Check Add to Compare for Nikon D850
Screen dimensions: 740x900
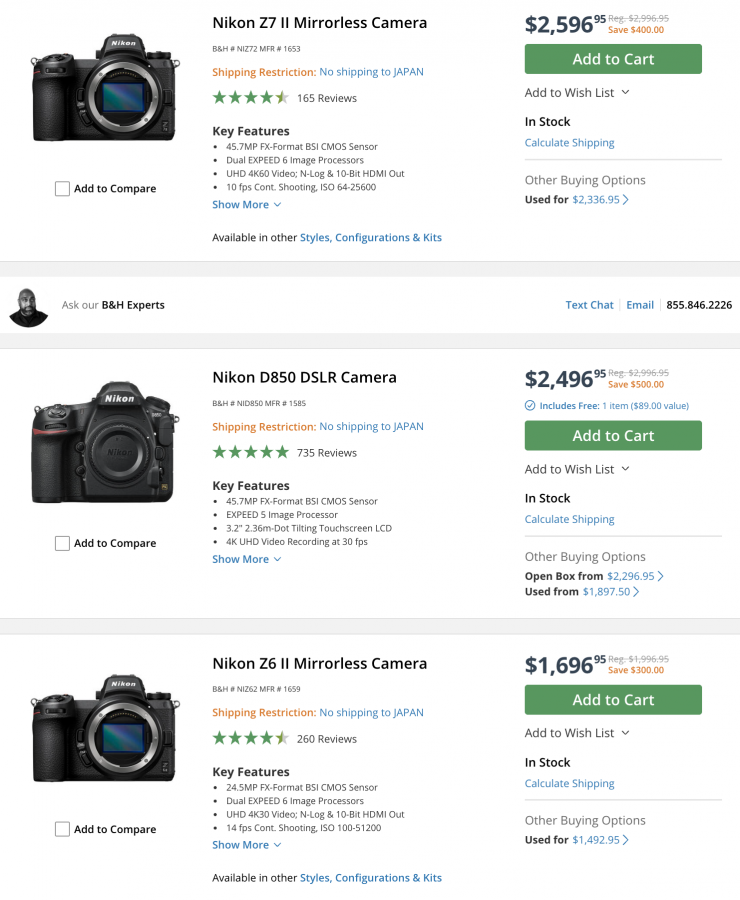coord(63,544)
